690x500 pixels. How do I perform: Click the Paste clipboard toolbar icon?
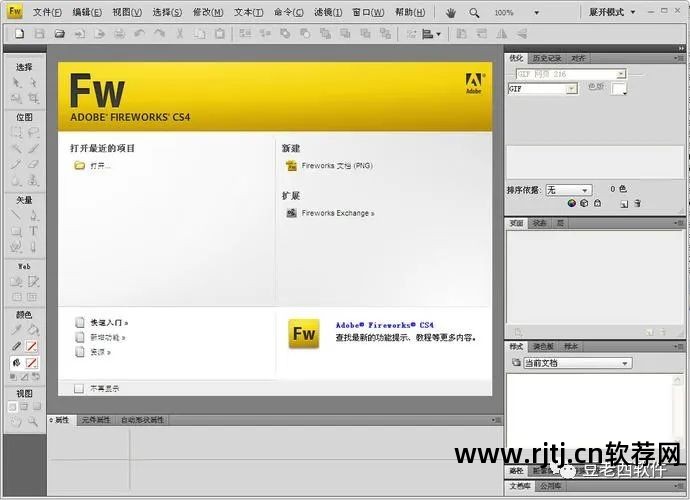pyautogui.click(x=220, y=33)
